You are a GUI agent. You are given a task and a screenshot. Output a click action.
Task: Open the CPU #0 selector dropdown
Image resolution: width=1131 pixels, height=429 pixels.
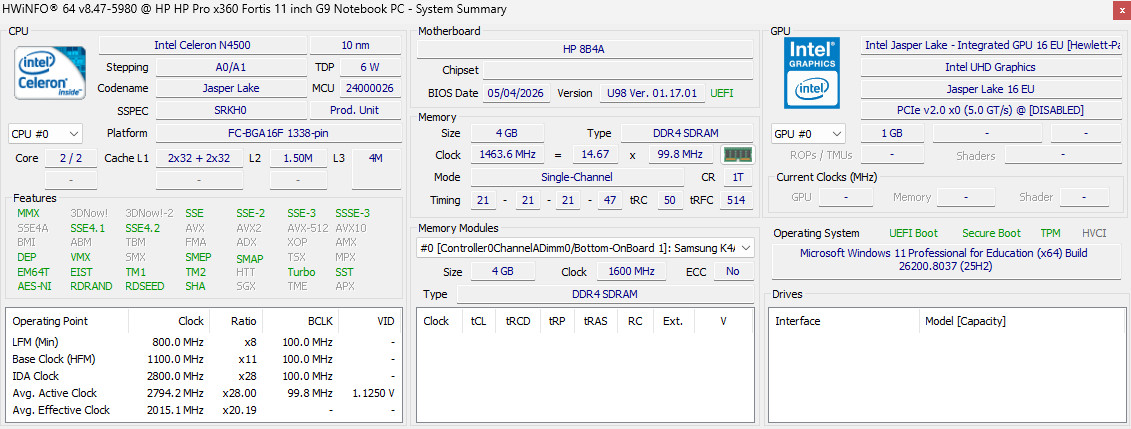(x=45, y=133)
